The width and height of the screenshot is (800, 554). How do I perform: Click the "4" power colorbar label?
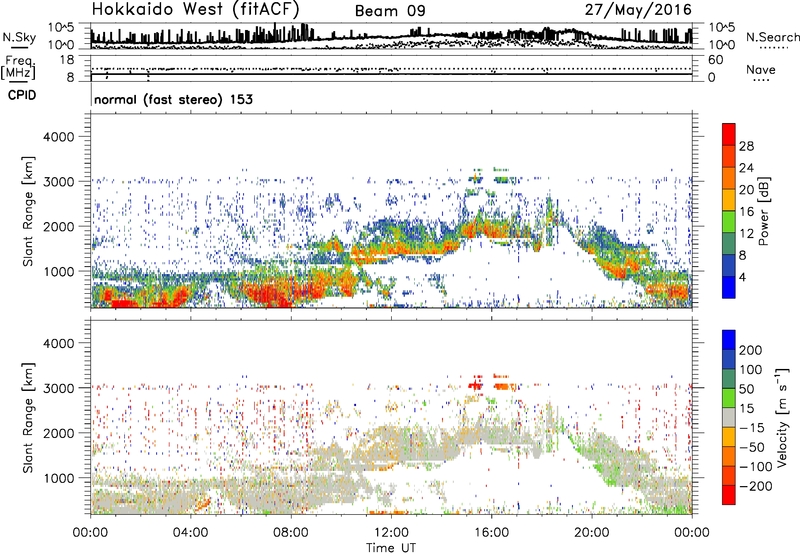(742, 277)
